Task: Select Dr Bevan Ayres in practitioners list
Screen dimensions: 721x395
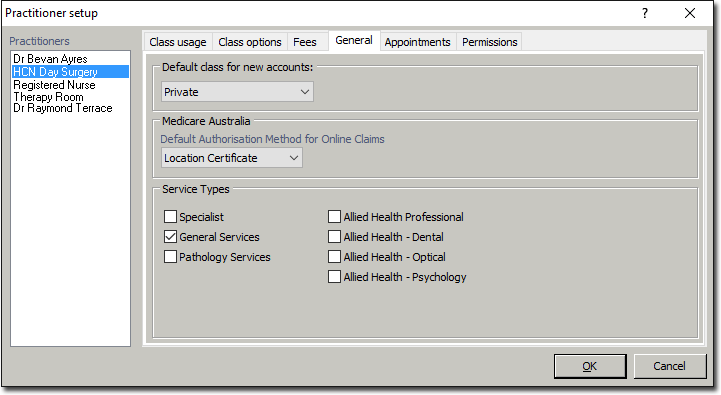Action: tap(50, 59)
